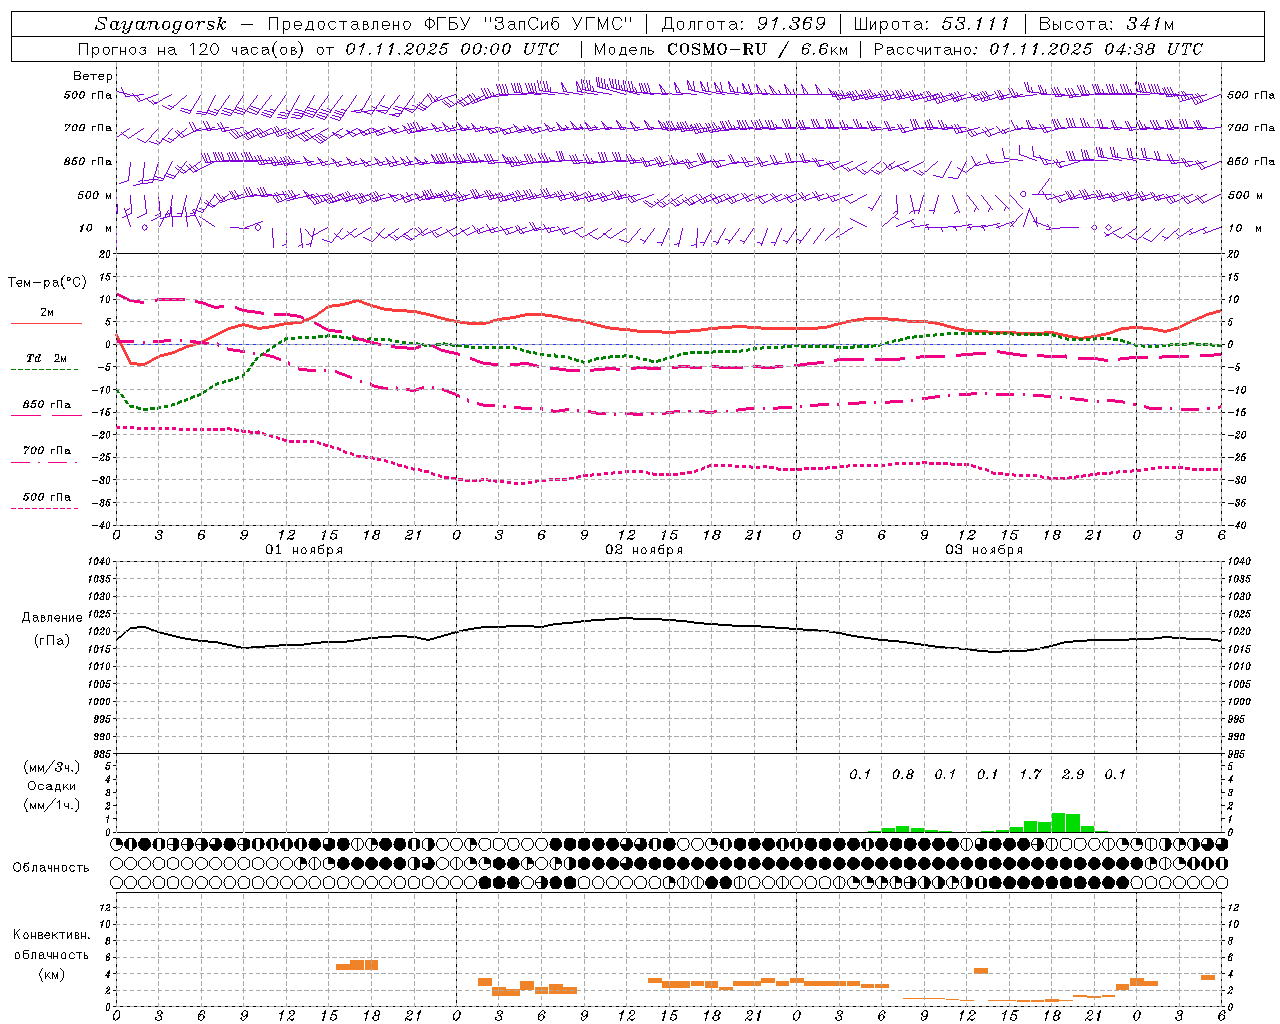1280x1024 pixels.
Task: Select the latitude value "Широта: 53.111"
Action: click(x=932, y=24)
